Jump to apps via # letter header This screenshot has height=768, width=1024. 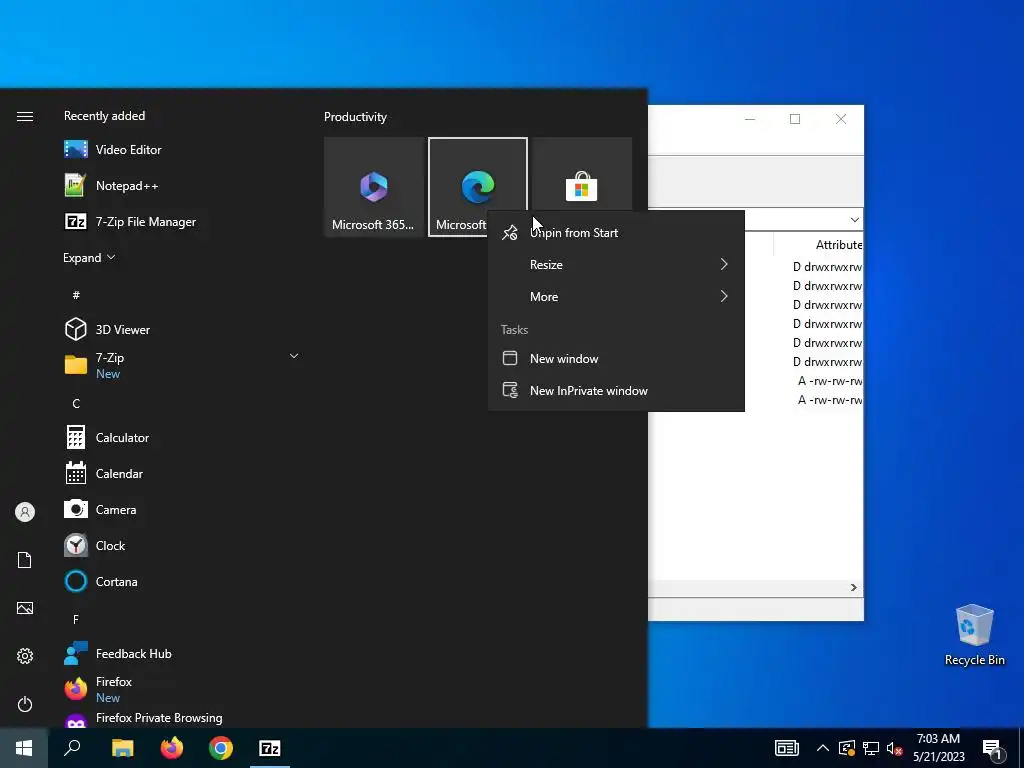click(x=76, y=295)
